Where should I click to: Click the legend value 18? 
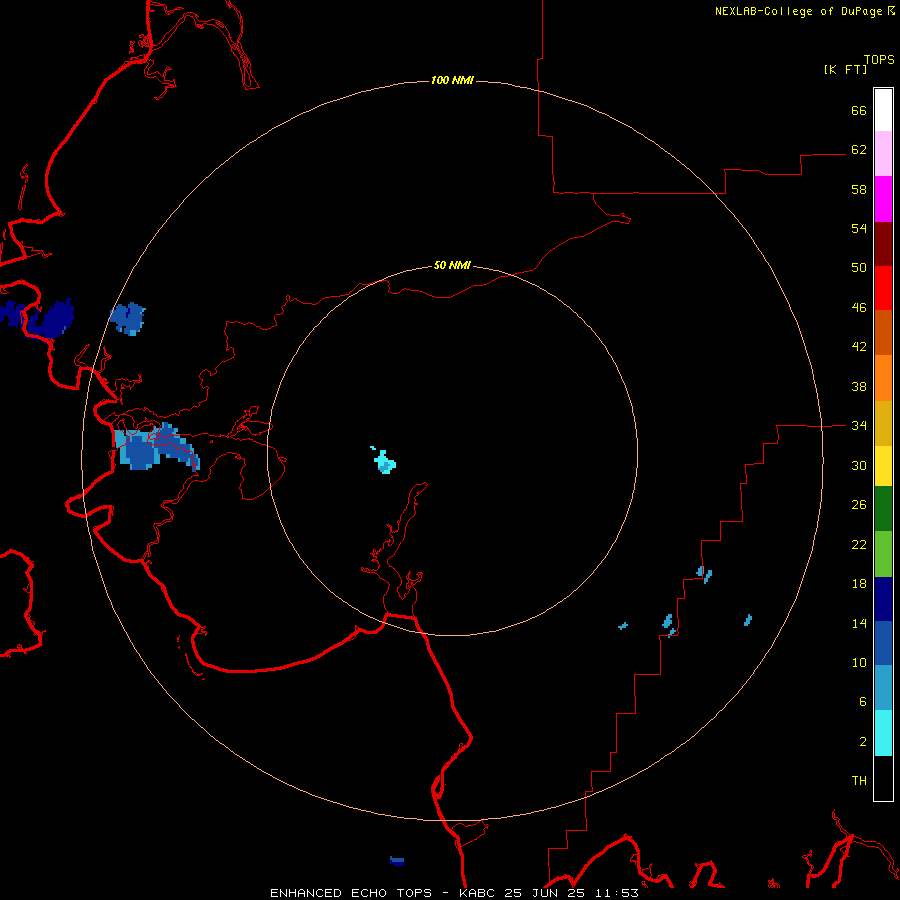(859, 584)
